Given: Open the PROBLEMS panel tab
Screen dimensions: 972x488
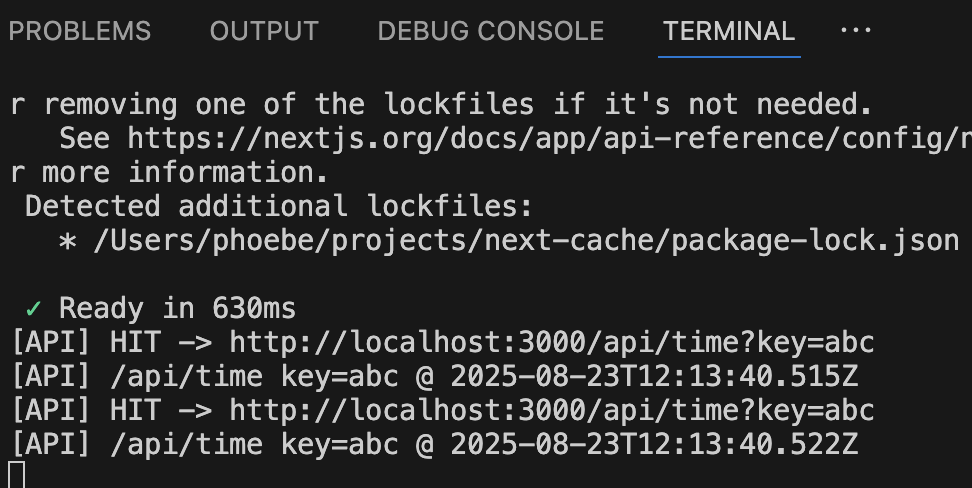Looking at the screenshot, I should point(79,31).
